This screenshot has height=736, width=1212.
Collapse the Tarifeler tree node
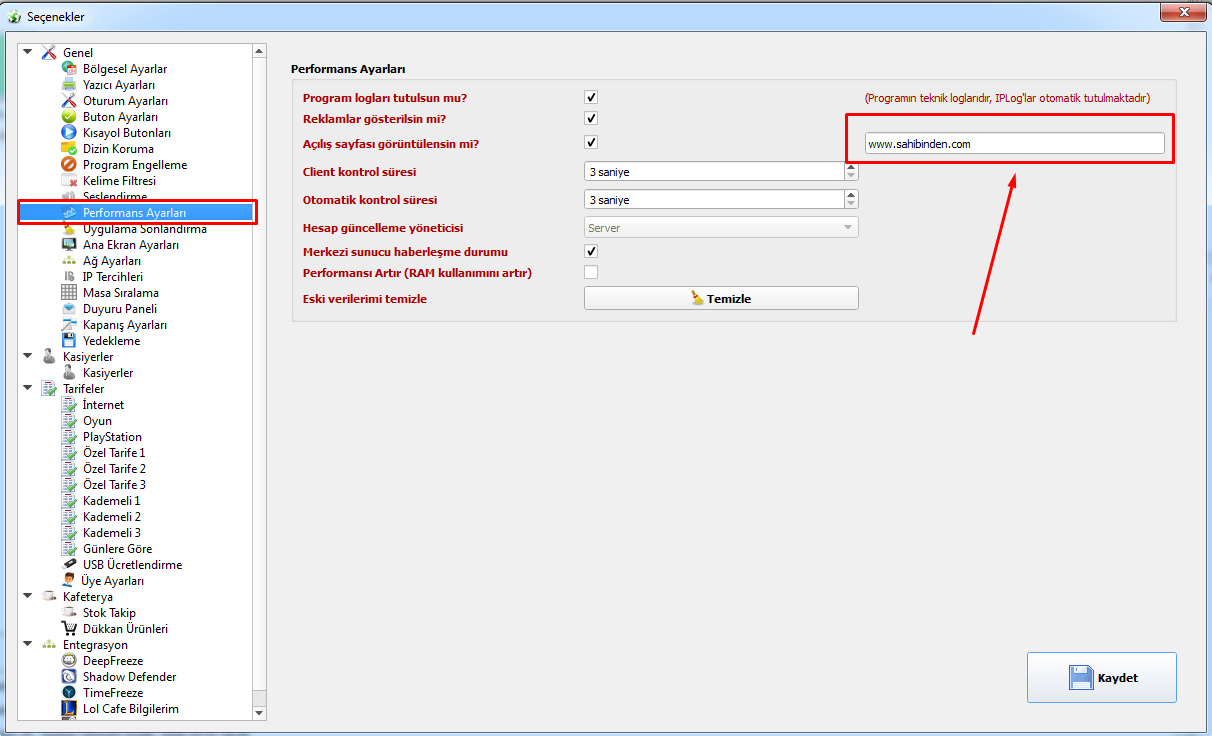click(x=27, y=388)
